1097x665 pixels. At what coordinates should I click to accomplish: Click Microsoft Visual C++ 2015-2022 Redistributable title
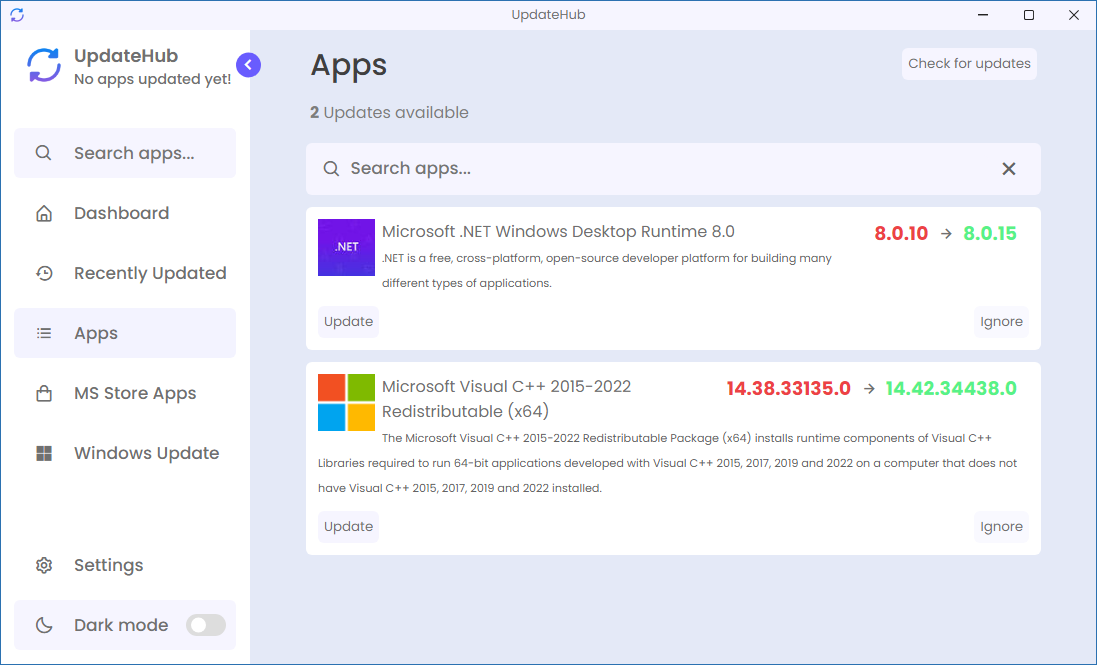(x=507, y=399)
